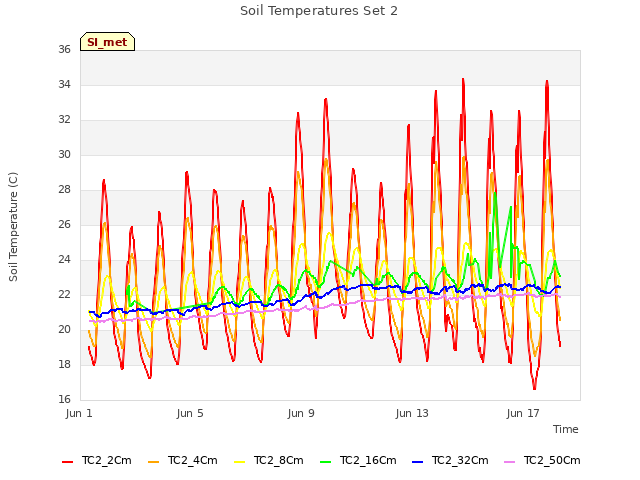
Task: Click the 28 y-axis tick label
Action: coord(64,189)
